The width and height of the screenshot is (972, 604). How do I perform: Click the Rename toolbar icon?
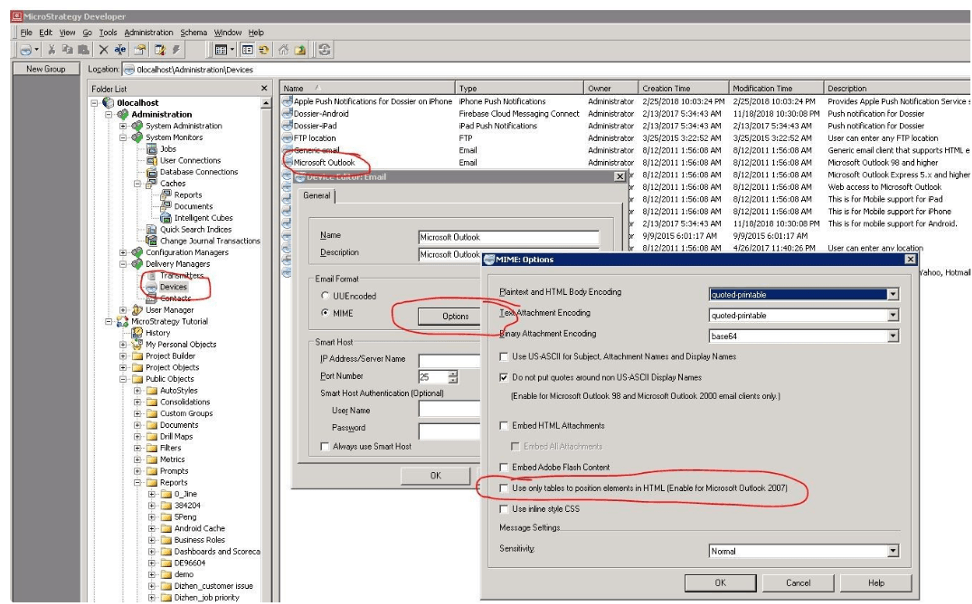click(x=120, y=50)
